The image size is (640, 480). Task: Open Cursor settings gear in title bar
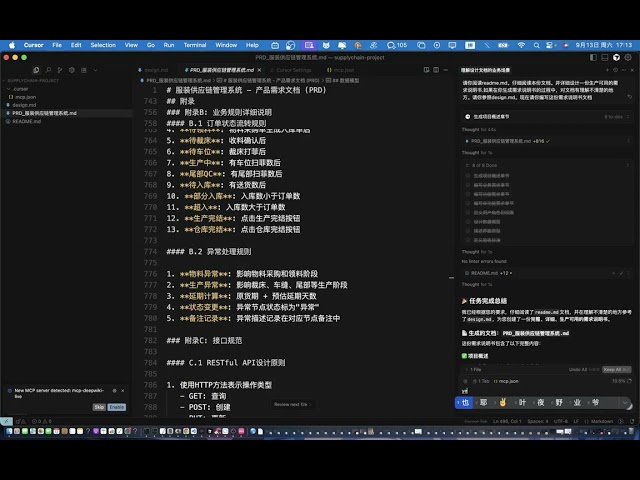coord(628,58)
